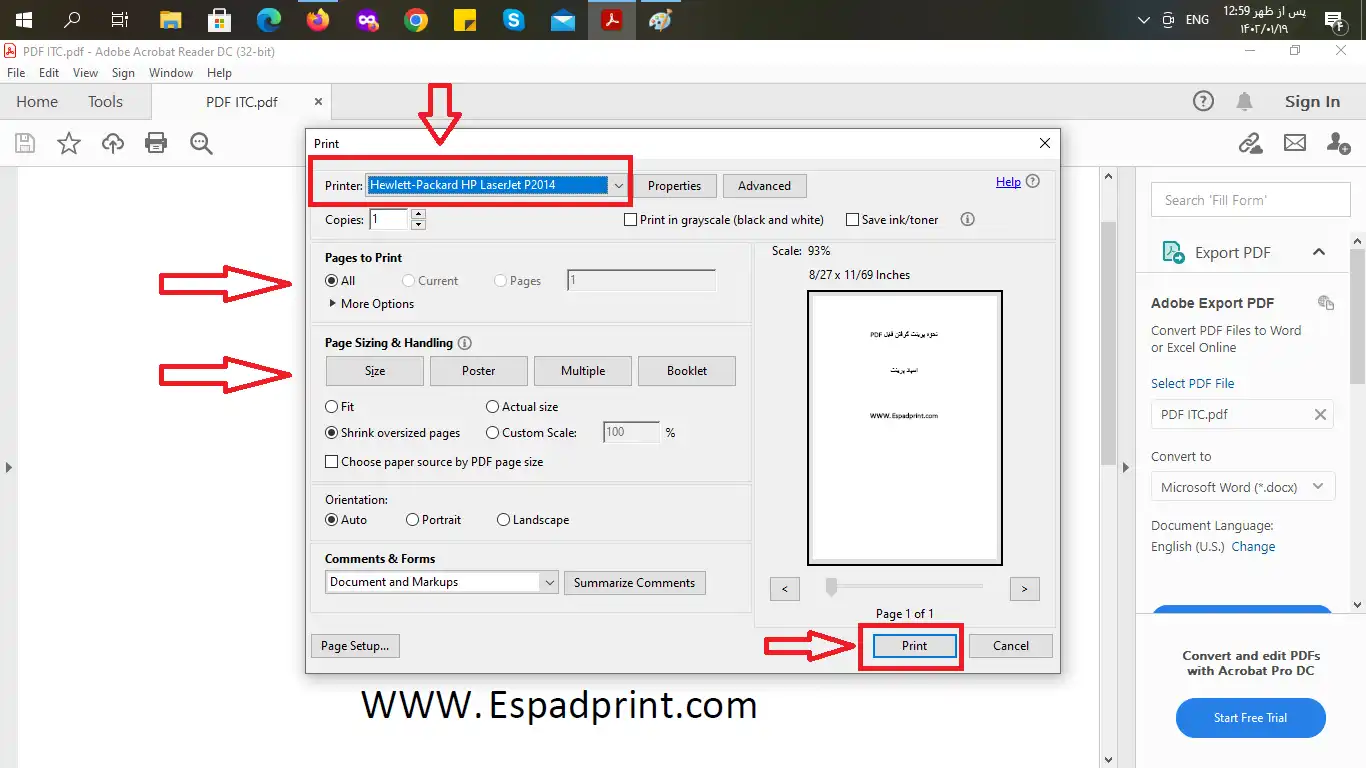Select Shrink oversized pages option
Screen dimensions: 1366x768
[332, 433]
